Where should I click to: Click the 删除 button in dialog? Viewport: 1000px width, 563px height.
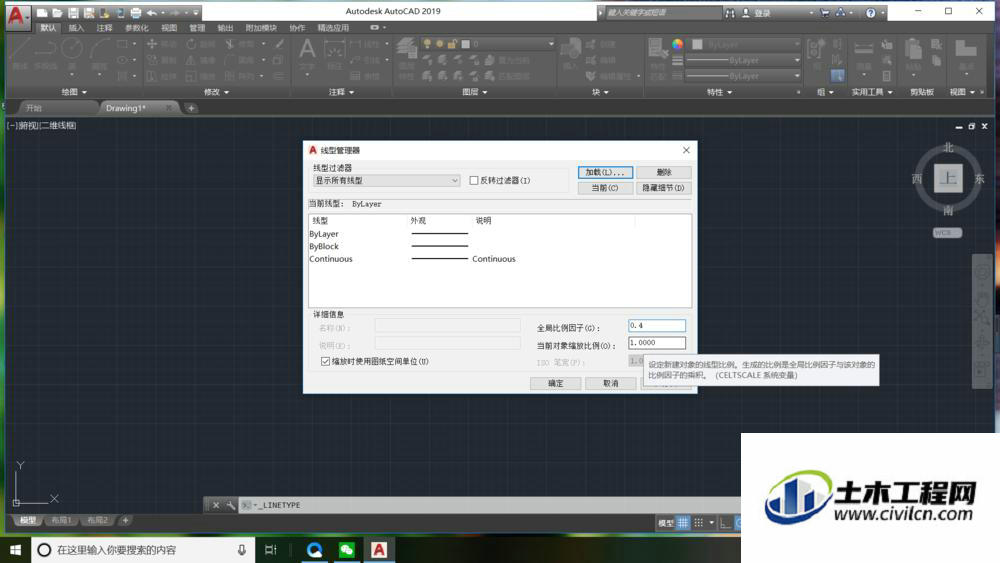(664, 172)
